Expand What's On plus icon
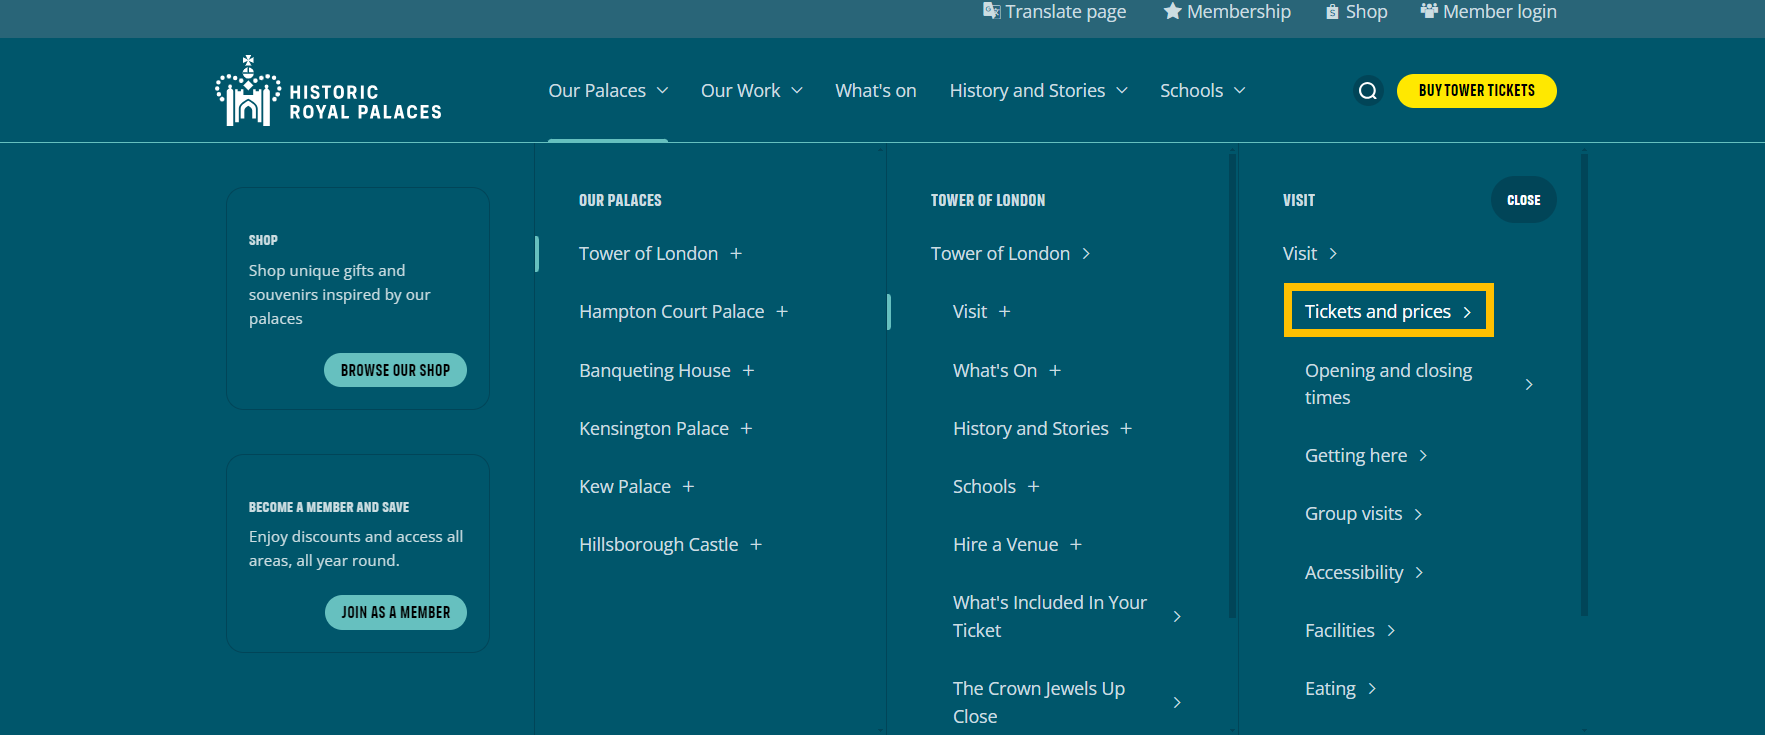1765x735 pixels. pyautogui.click(x=1055, y=371)
